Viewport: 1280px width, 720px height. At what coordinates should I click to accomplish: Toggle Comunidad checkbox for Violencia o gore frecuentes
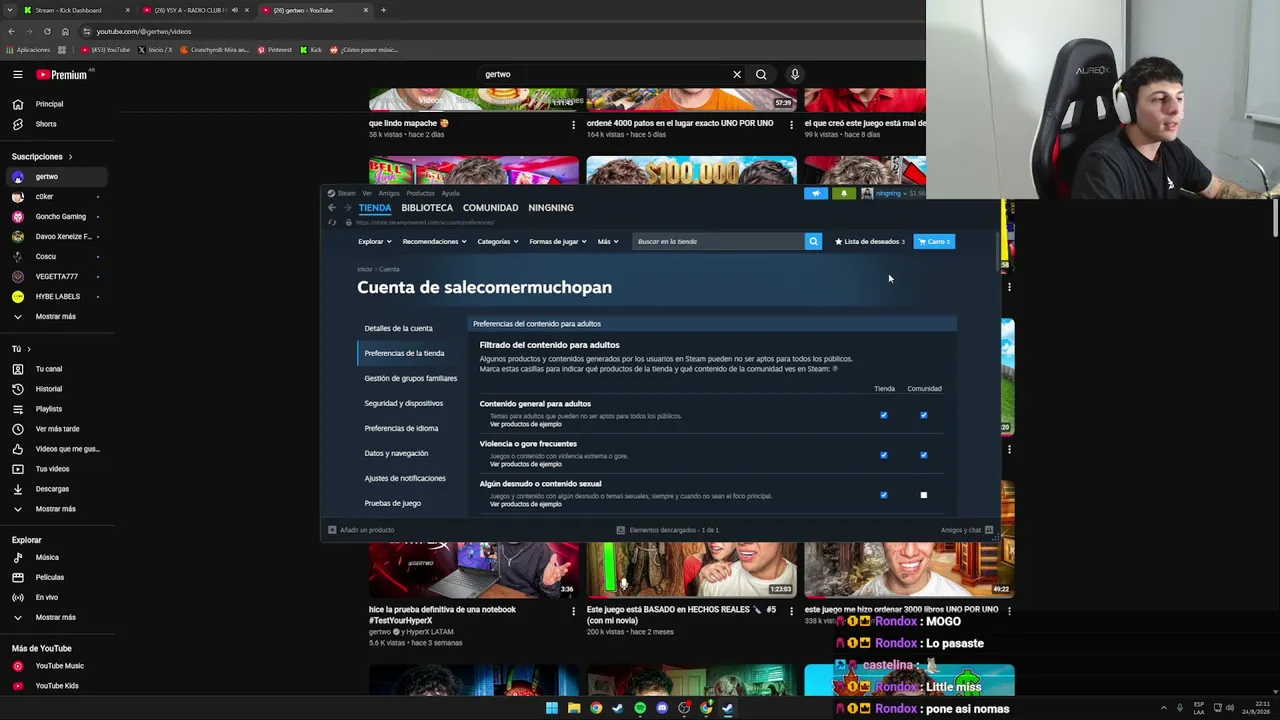coord(924,455)
